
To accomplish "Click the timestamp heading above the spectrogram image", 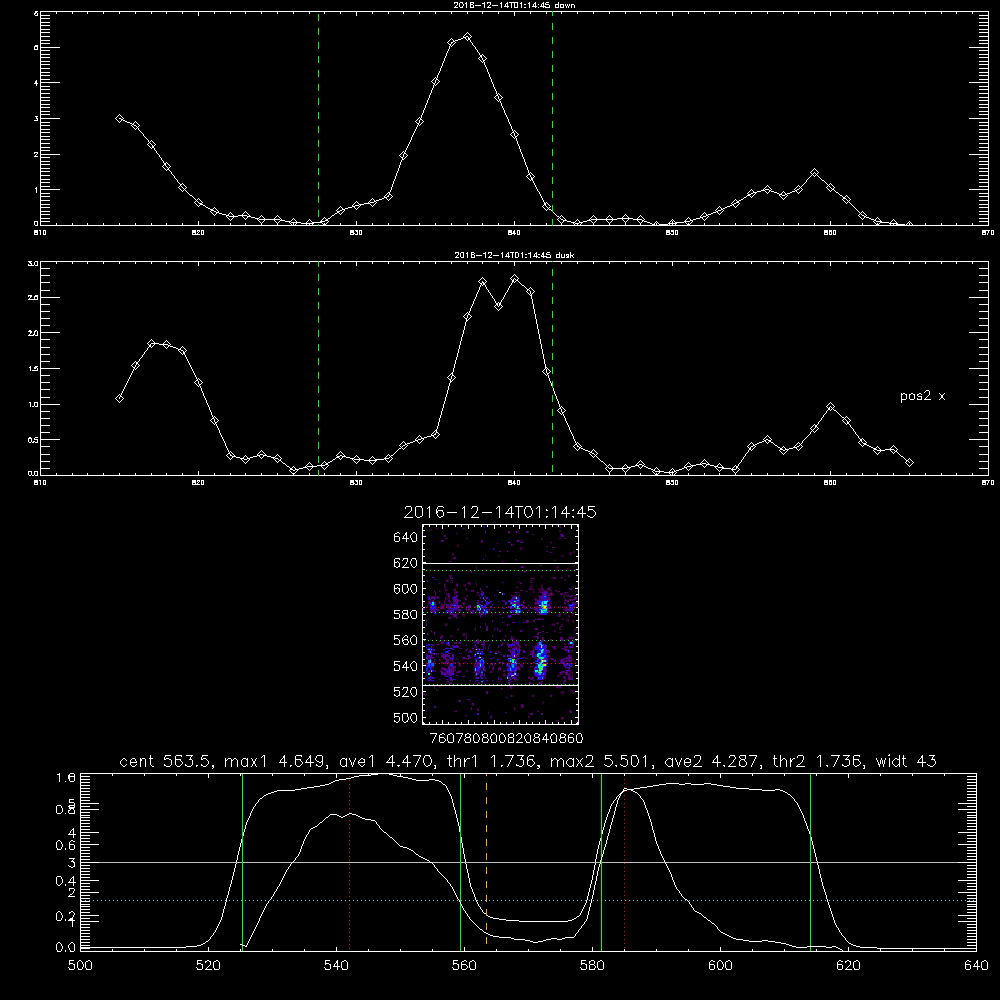I will [x=500, y=512].
